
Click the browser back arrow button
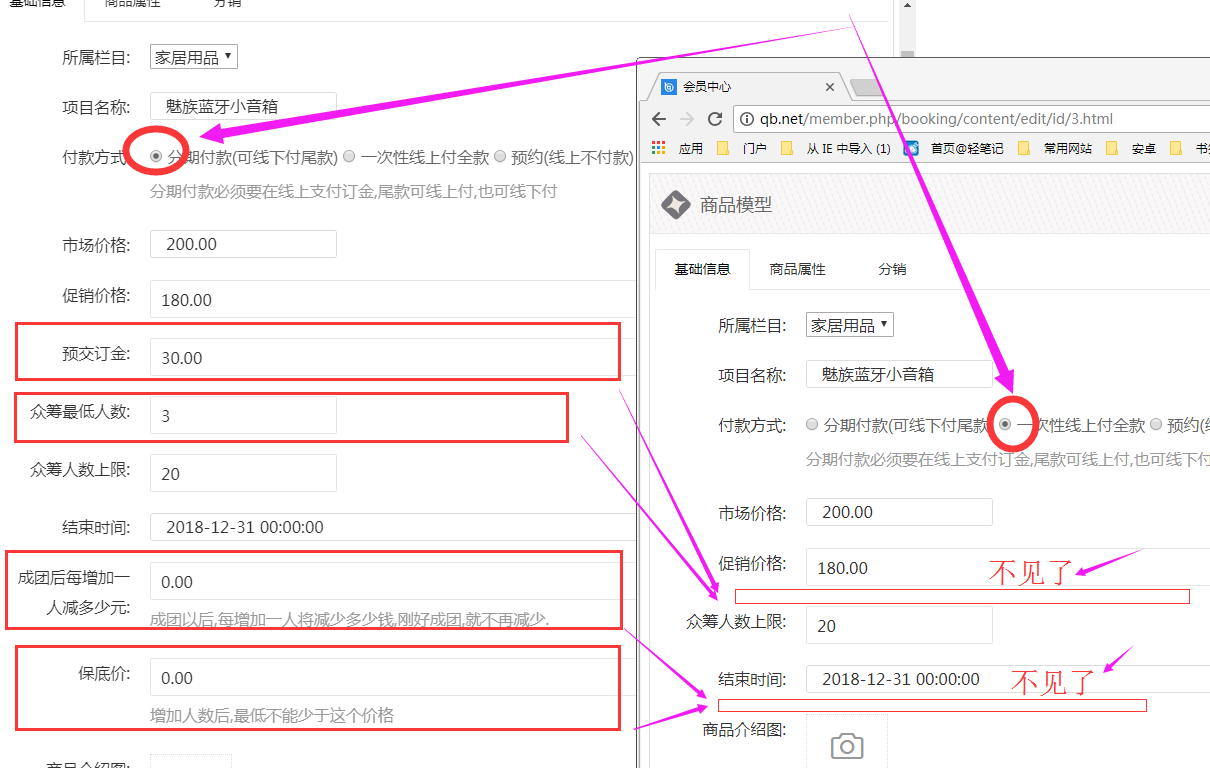[658, 119]
